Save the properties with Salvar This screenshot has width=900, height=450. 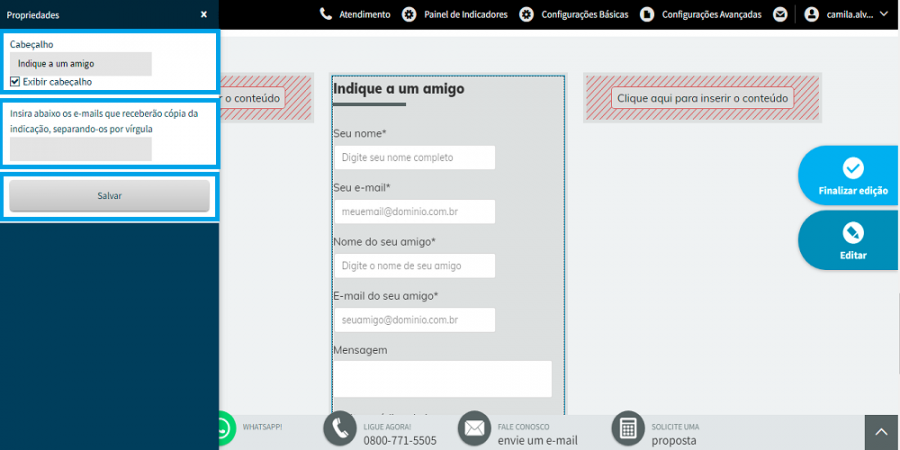109,196
